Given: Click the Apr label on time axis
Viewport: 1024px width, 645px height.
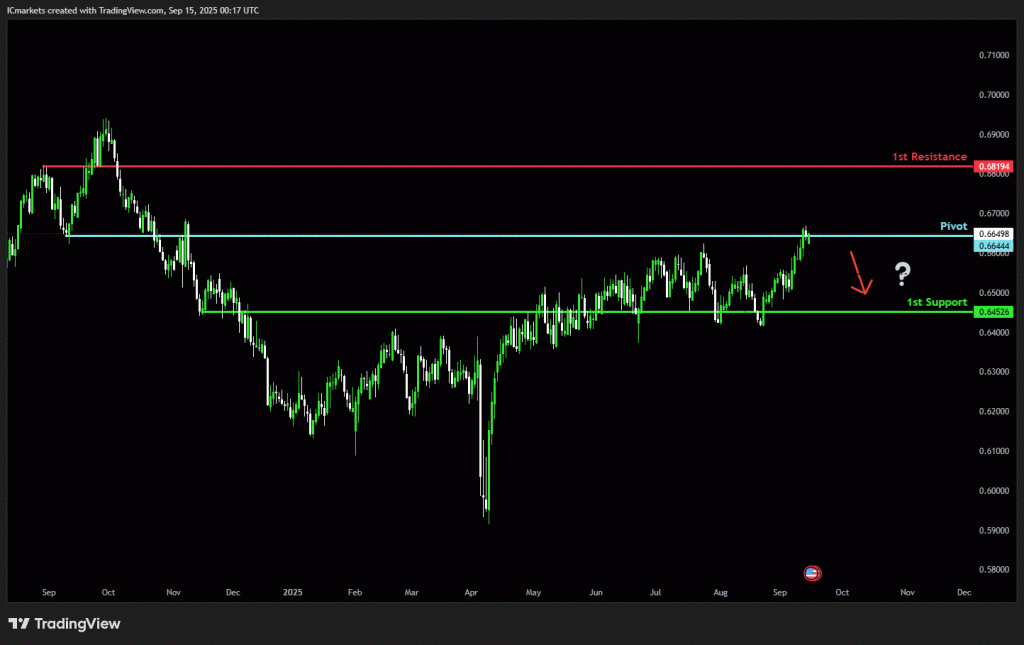Looking at the screenshot, I should [x=471, y=592].
